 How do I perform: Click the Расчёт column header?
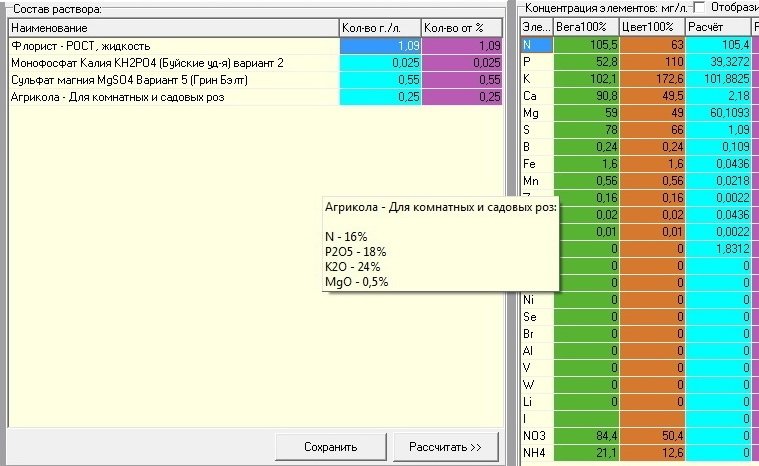(x=718, y=27)
